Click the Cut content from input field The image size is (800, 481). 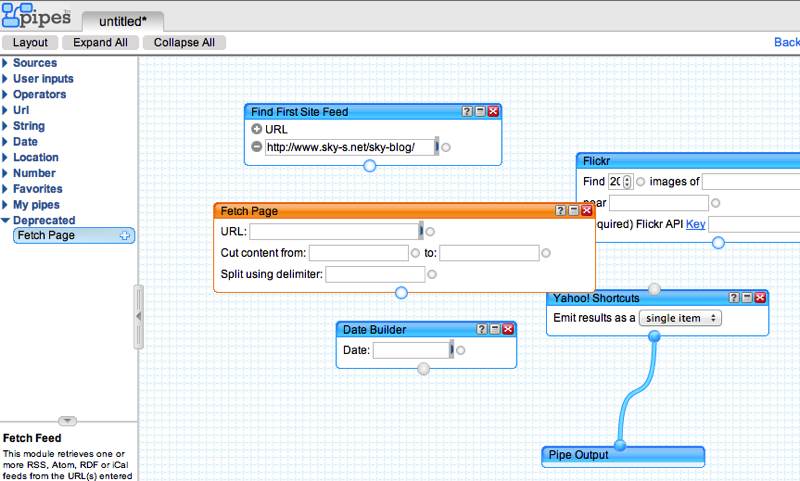[359, 253]
